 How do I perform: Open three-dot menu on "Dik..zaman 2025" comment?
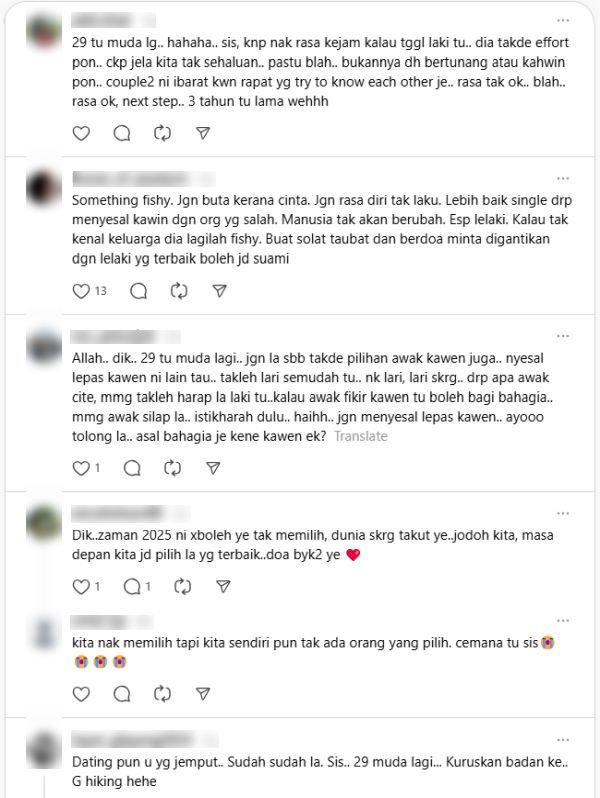[563, 514]
